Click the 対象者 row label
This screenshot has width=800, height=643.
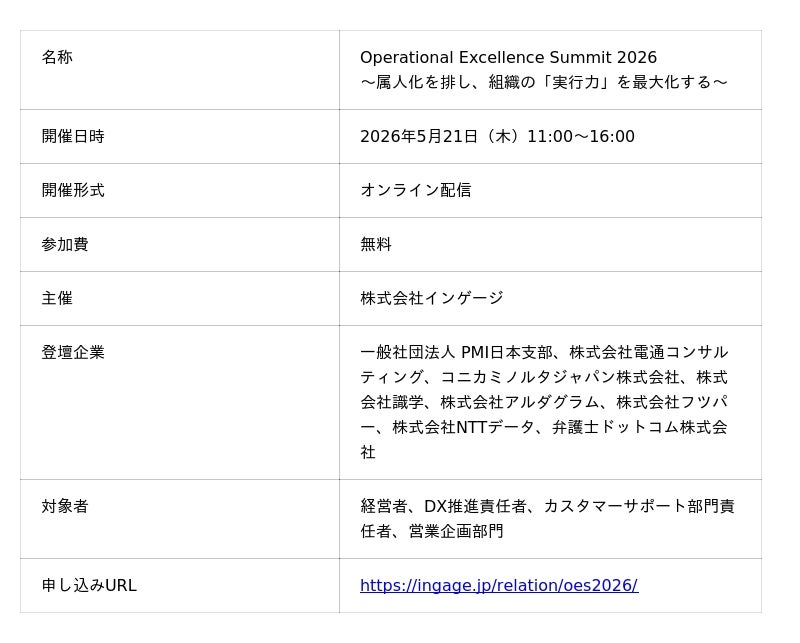65,507
